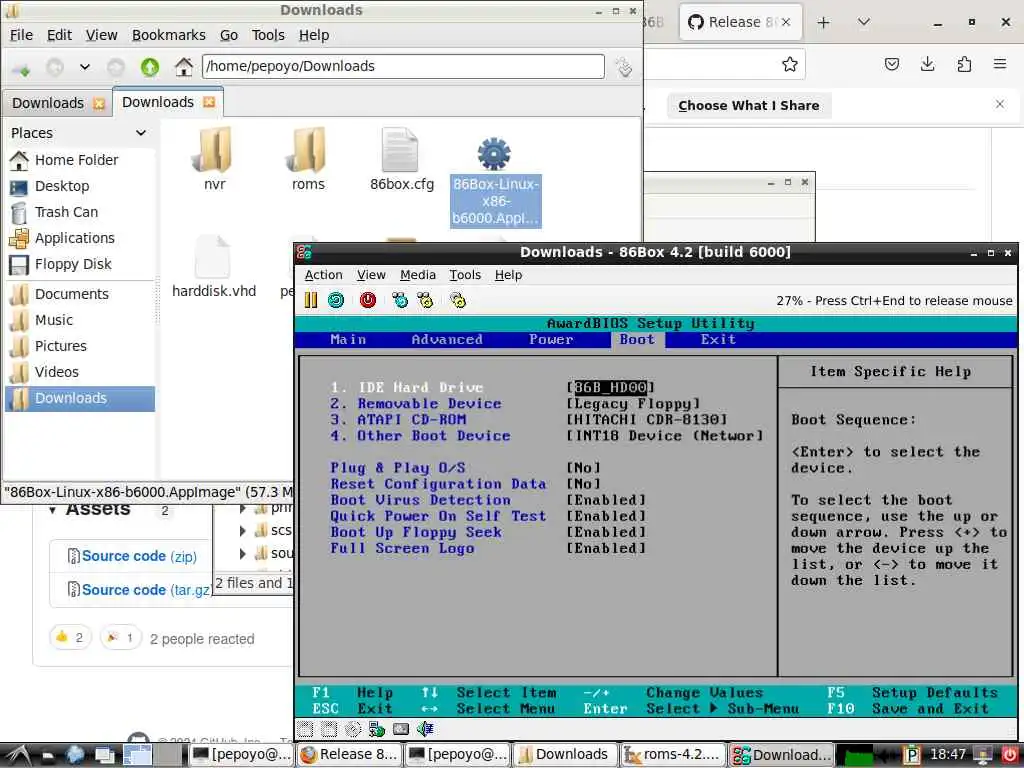This screenshot has height=768, width=1024.
Task: Open the Tools menu in 86Box
Action: point(465,275)
